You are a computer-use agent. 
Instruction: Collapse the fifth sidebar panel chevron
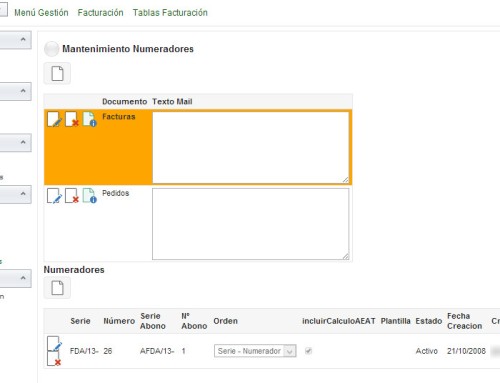click(23, 278)
